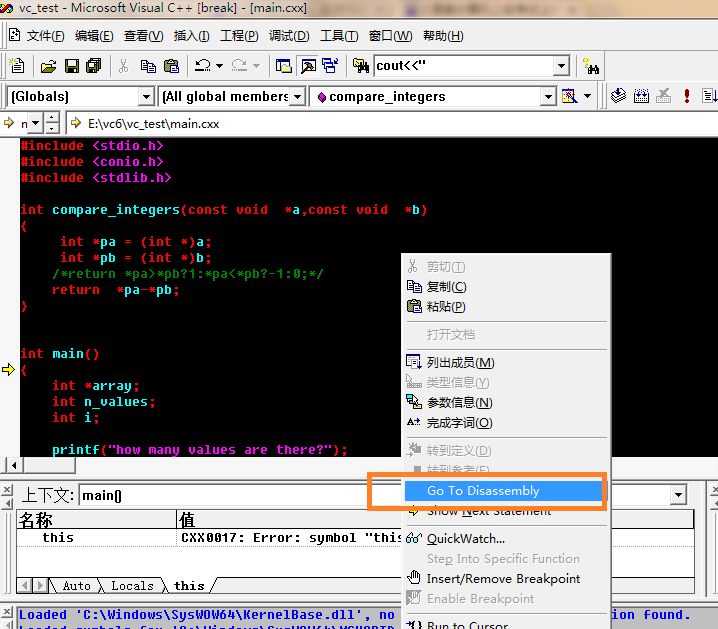Click the tab scroll-left arrow beside the Auto tab
Image resolution: width=718 pixels, height=629 pixels.
[25, 585]
